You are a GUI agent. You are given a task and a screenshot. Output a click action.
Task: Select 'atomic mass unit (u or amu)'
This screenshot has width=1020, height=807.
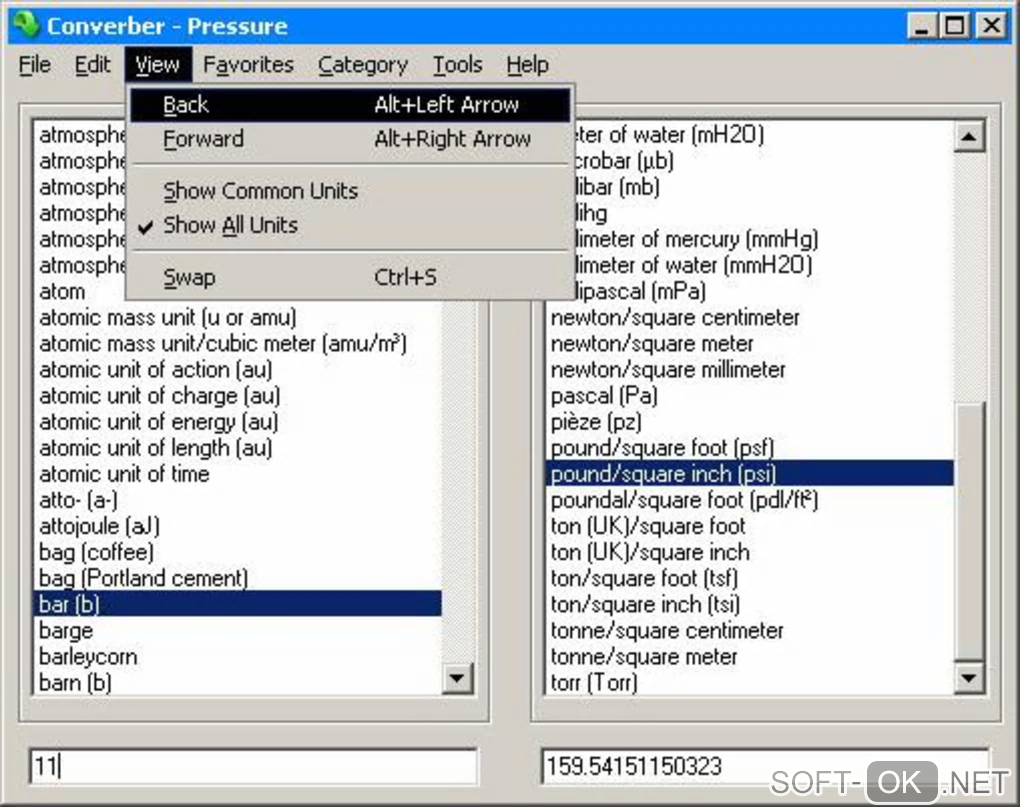238,317
